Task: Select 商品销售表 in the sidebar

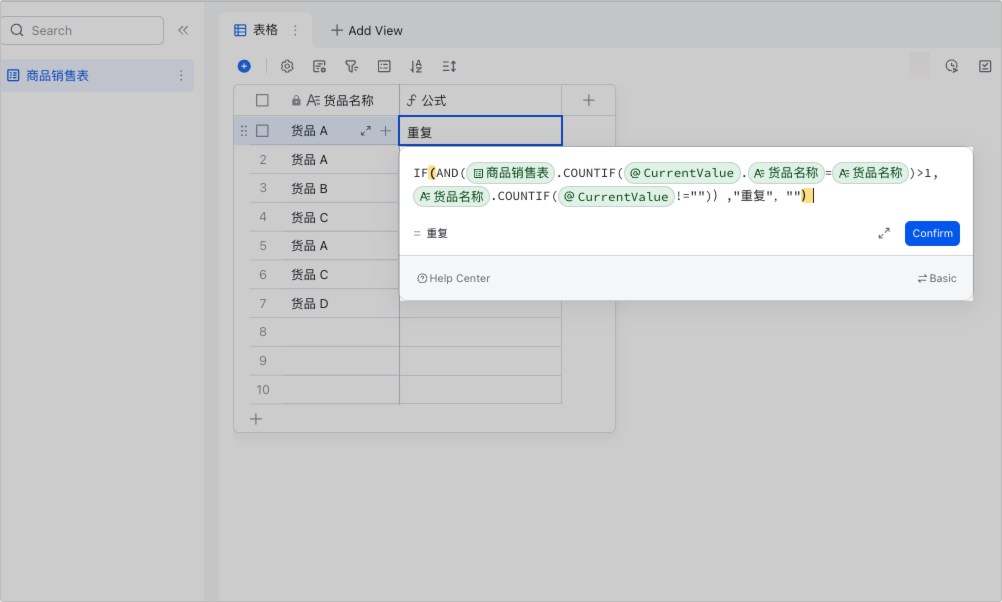Action: tap(97, 75)
